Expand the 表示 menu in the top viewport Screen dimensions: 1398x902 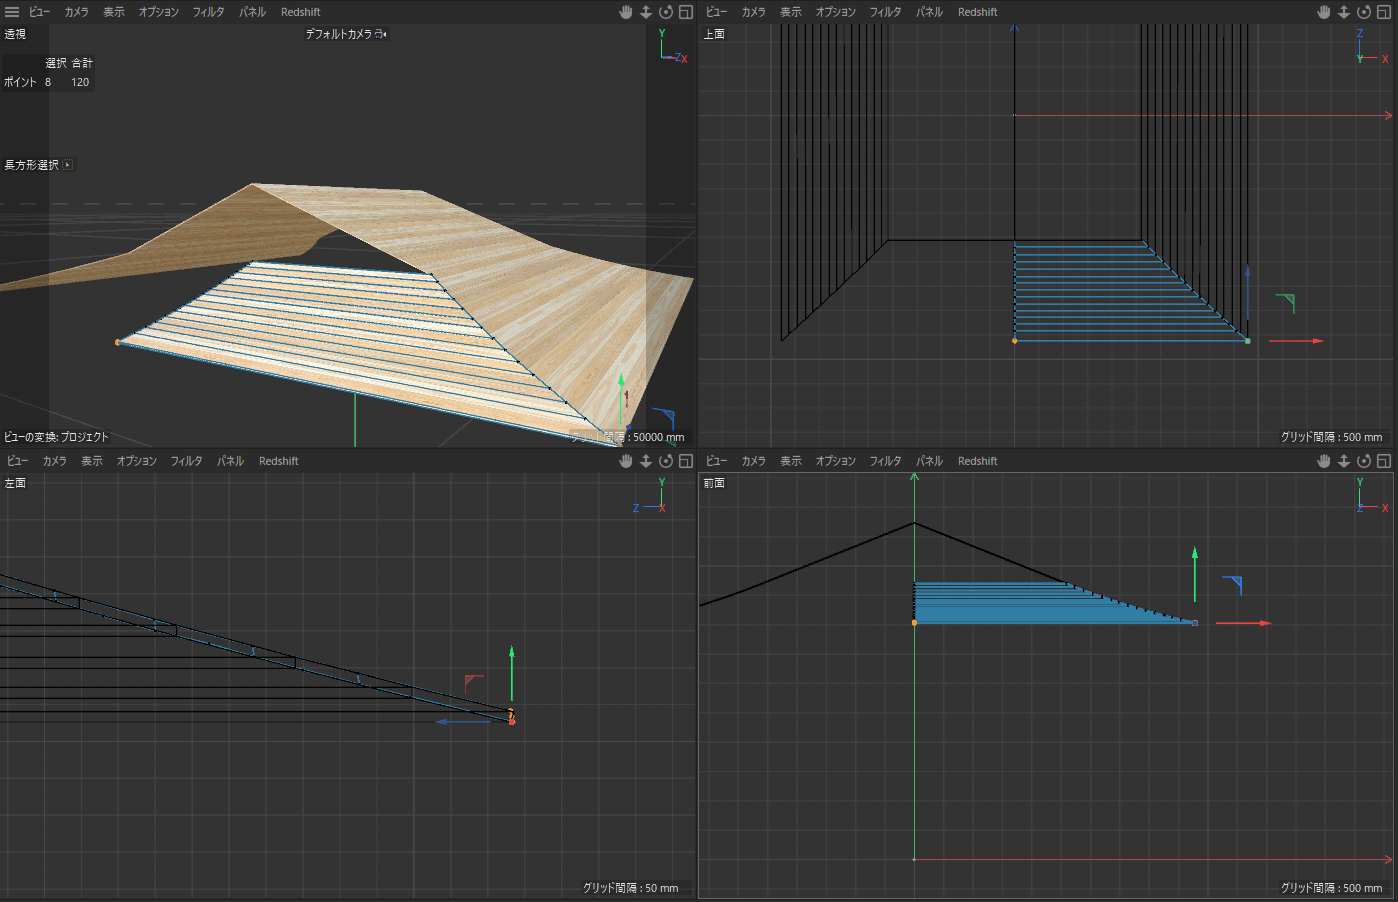(791, 12)
